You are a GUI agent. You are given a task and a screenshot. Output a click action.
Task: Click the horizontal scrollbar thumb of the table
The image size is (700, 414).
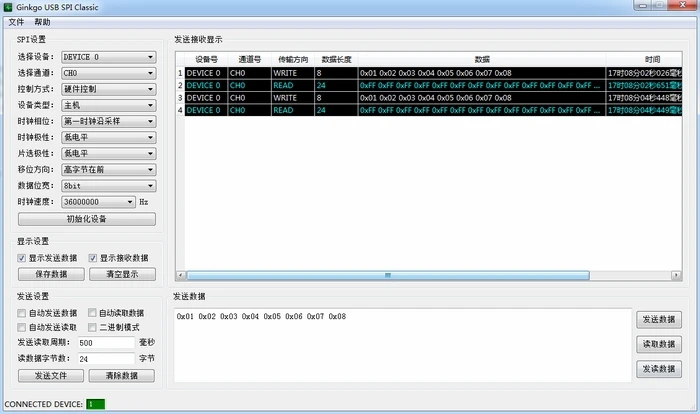(x=388, y=276)
